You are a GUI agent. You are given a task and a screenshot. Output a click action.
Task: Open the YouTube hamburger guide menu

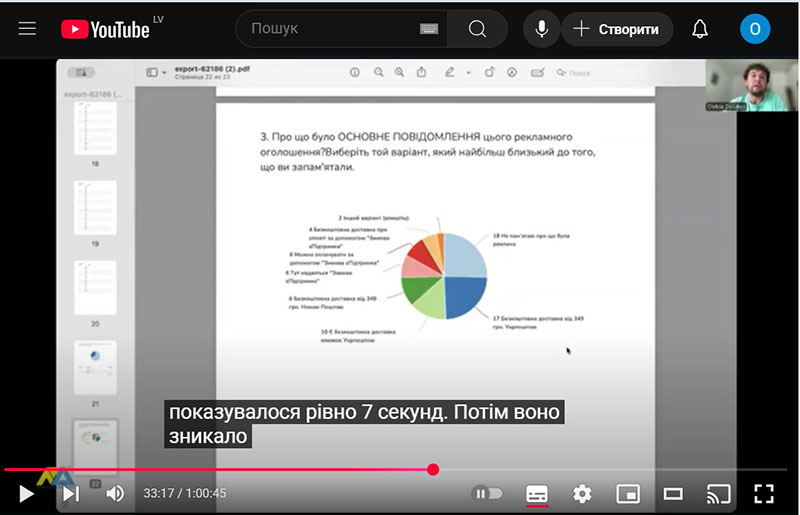tap(27, 29)
